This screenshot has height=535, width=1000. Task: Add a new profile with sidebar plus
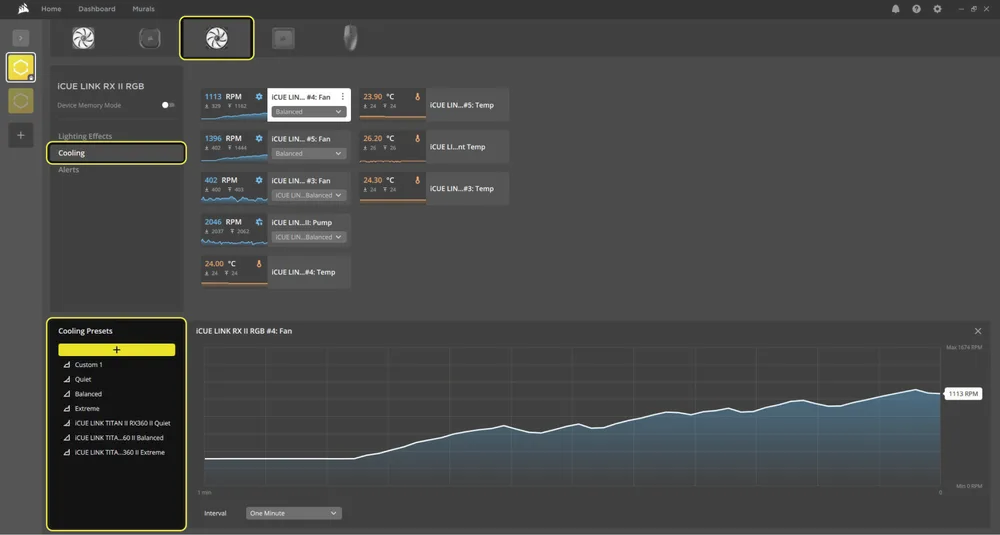pos(20,135)
